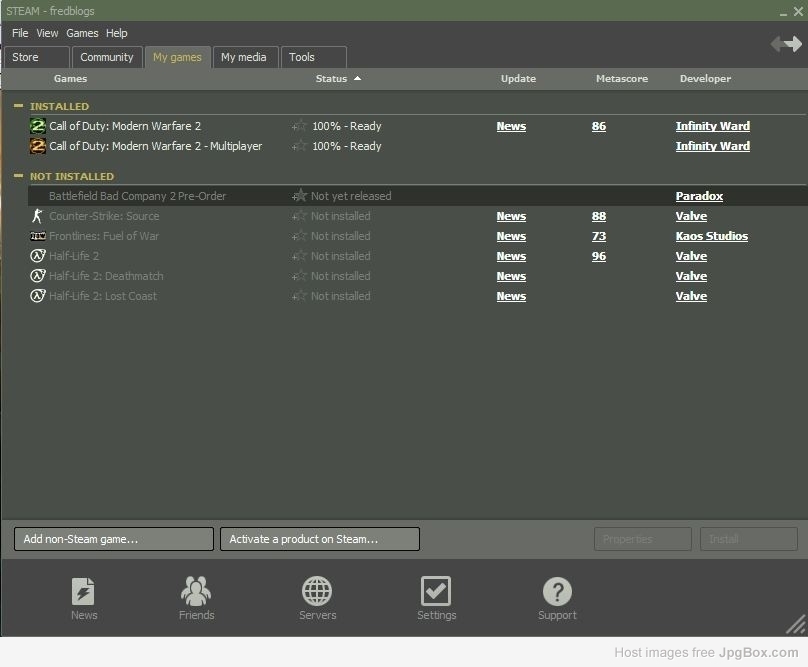Favorite Counter-Strike: Source star
The image size is (808, 667).
pos(299,216)
